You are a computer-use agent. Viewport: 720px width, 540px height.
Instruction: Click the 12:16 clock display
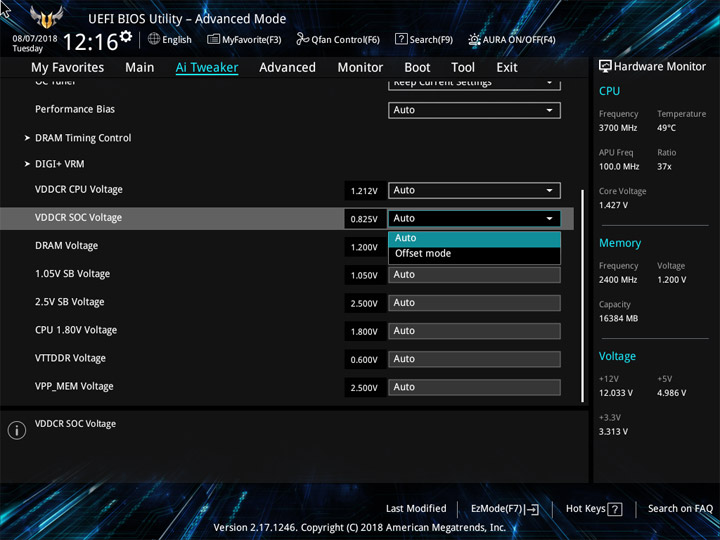90,42
